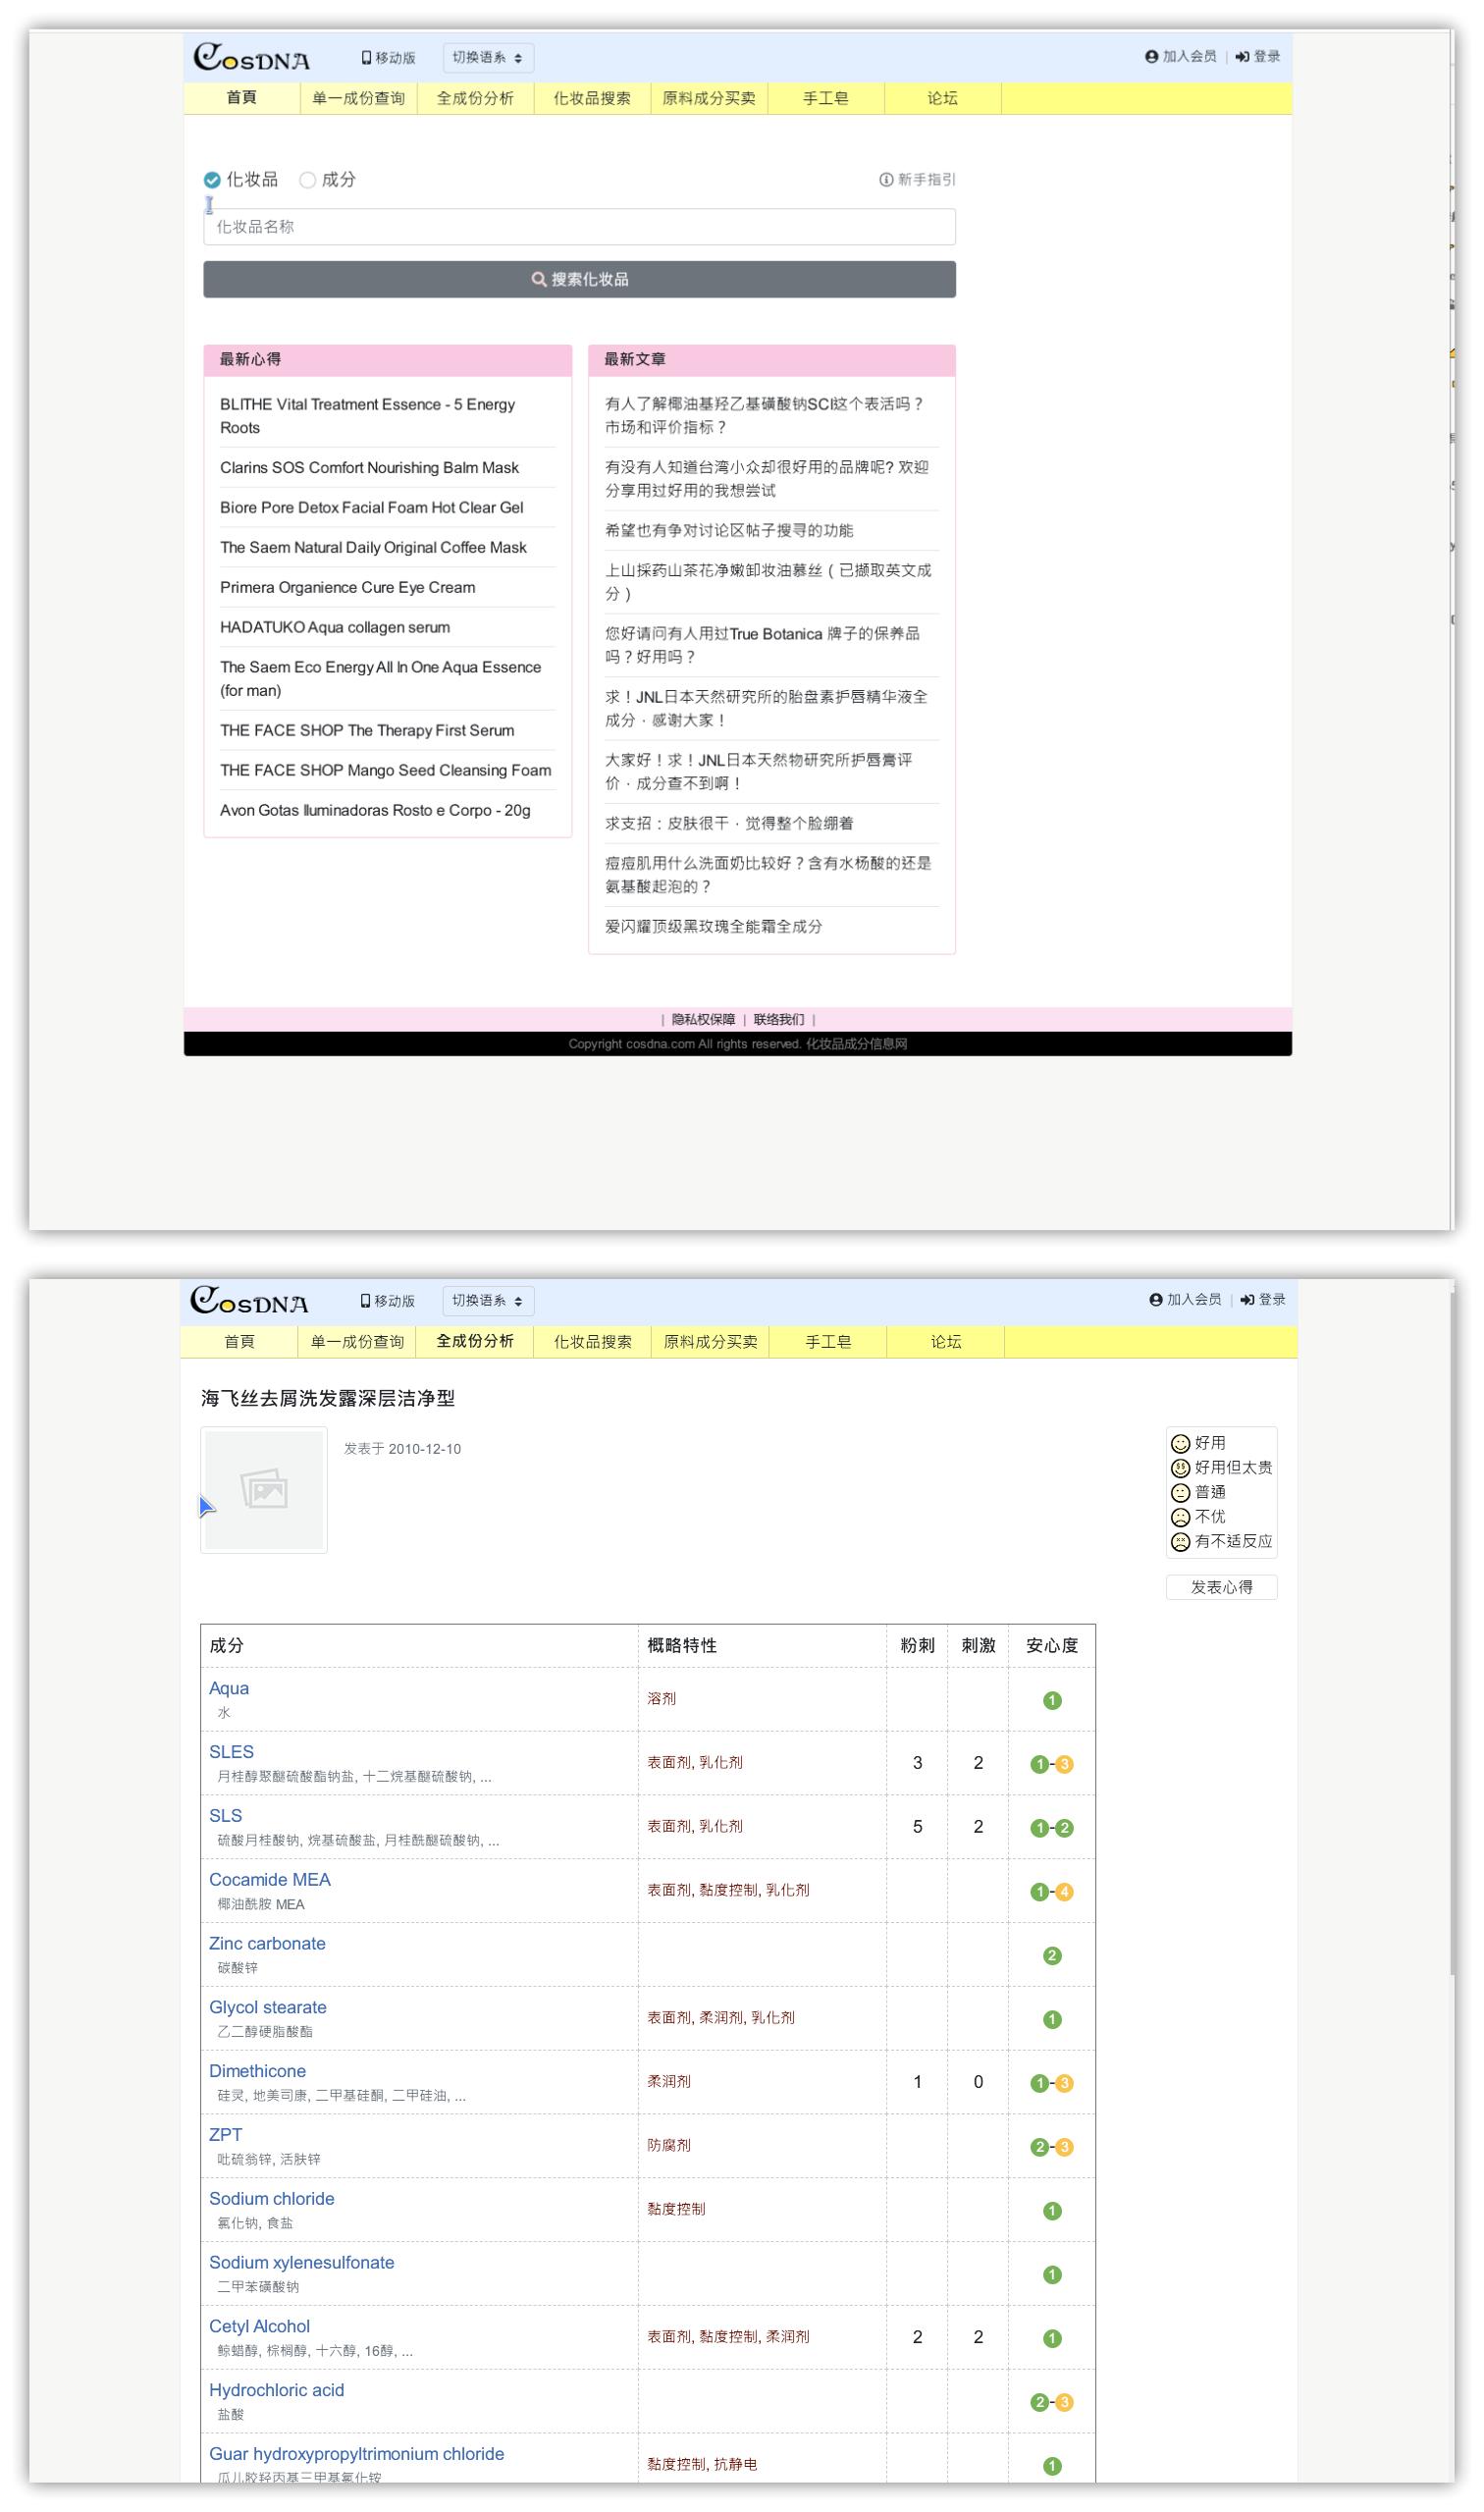The width and height of the screenshot is (1484, 2512).
Task: Click the safety badge in the Cetyl Alcohol row
Action: point(1052,2339)
